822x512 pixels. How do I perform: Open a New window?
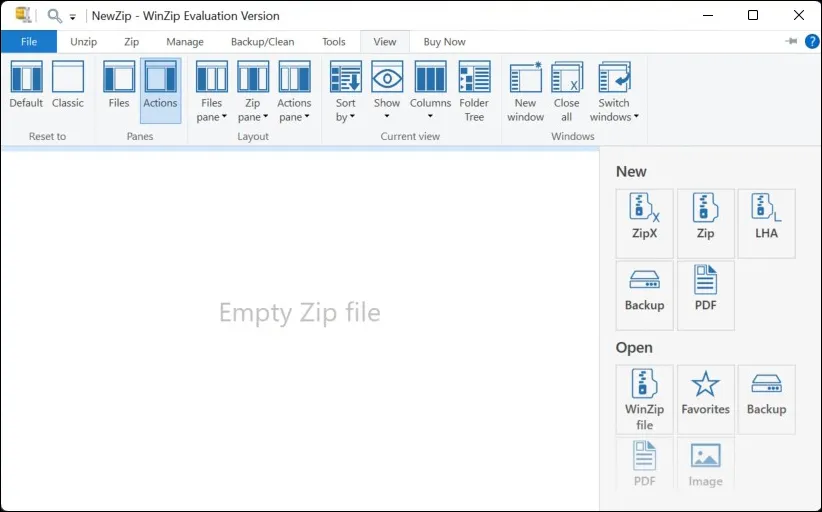click(x=525, y=91)
